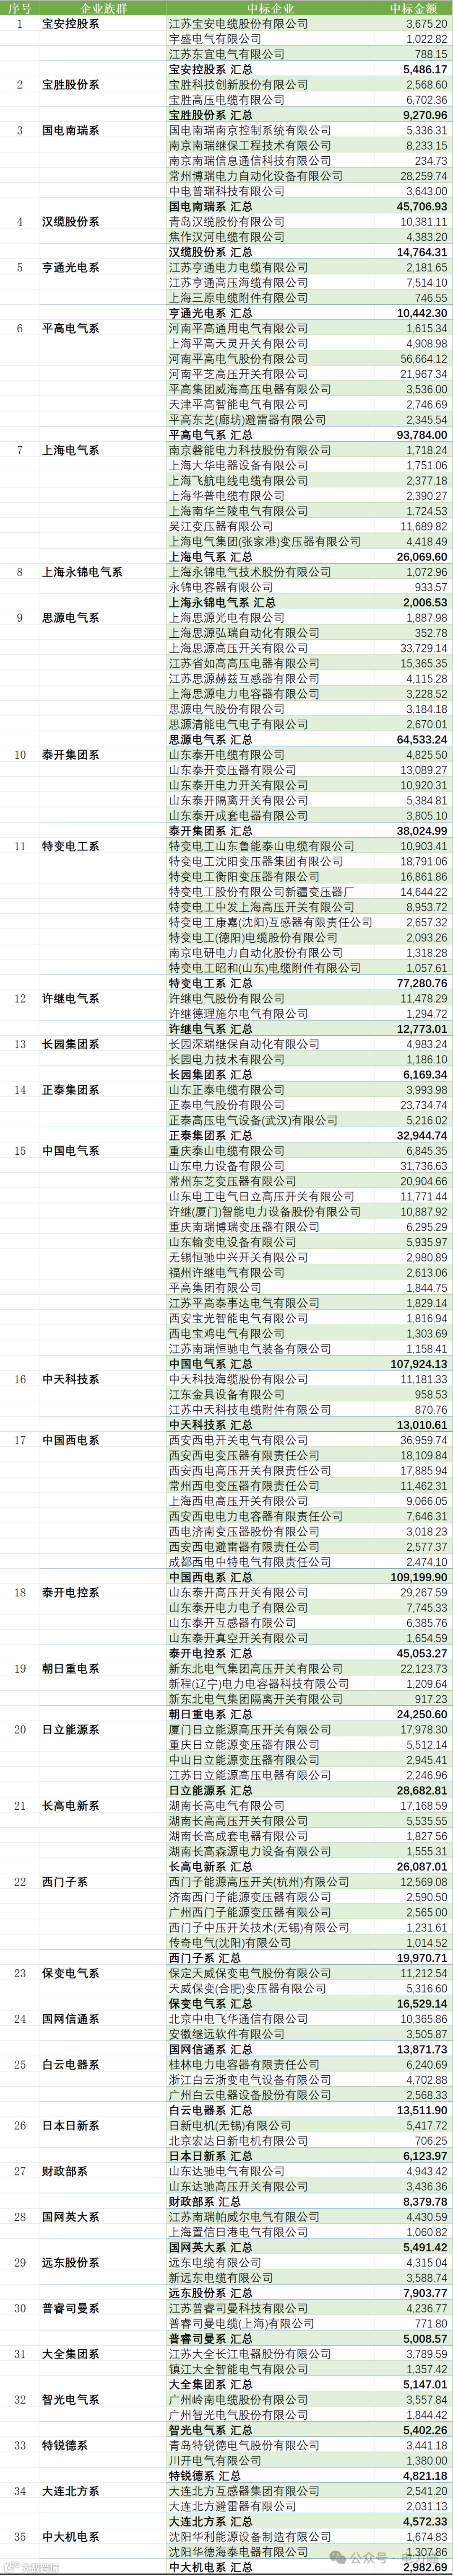Click the amount 31,736.63
Viewport: 453px width, 2576px height.
click(424, 1166)
